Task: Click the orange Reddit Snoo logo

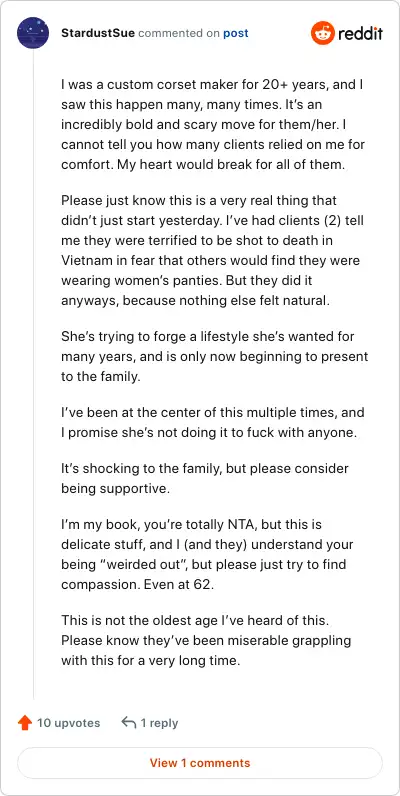Action: coord(322,33)
